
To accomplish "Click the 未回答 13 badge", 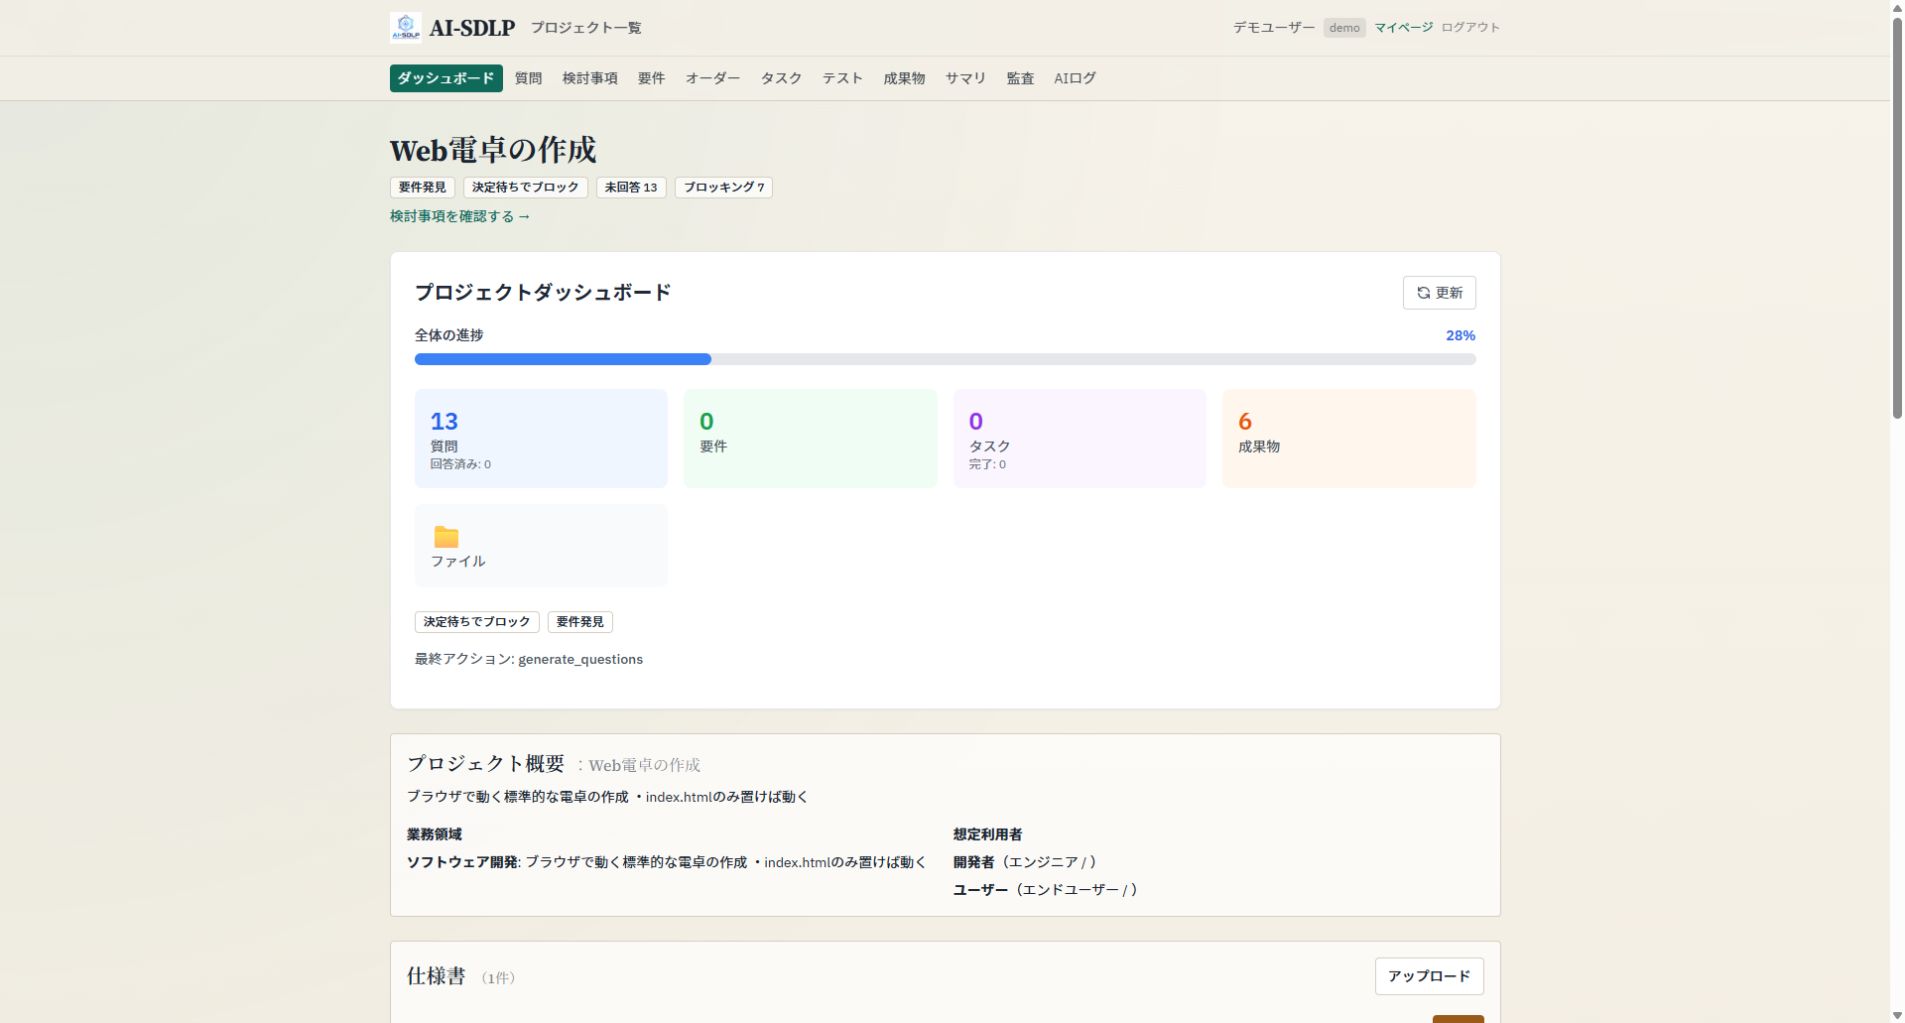I will pos(631,187).
